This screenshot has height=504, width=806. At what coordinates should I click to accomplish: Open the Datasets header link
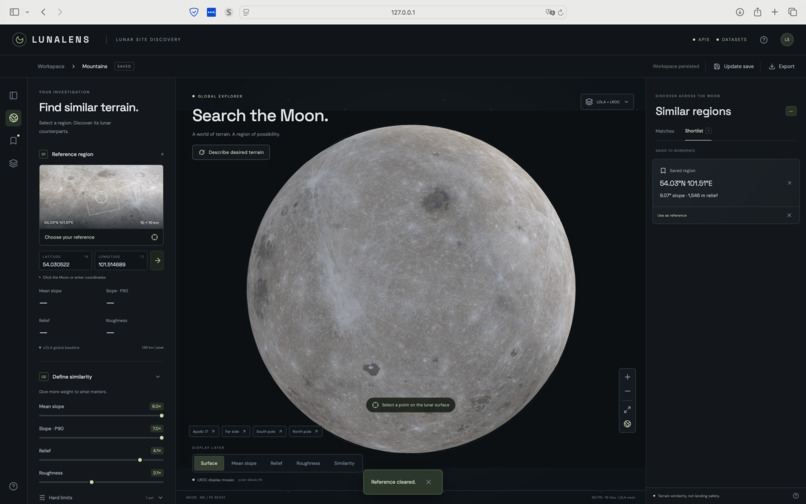(x=731, y=40)
